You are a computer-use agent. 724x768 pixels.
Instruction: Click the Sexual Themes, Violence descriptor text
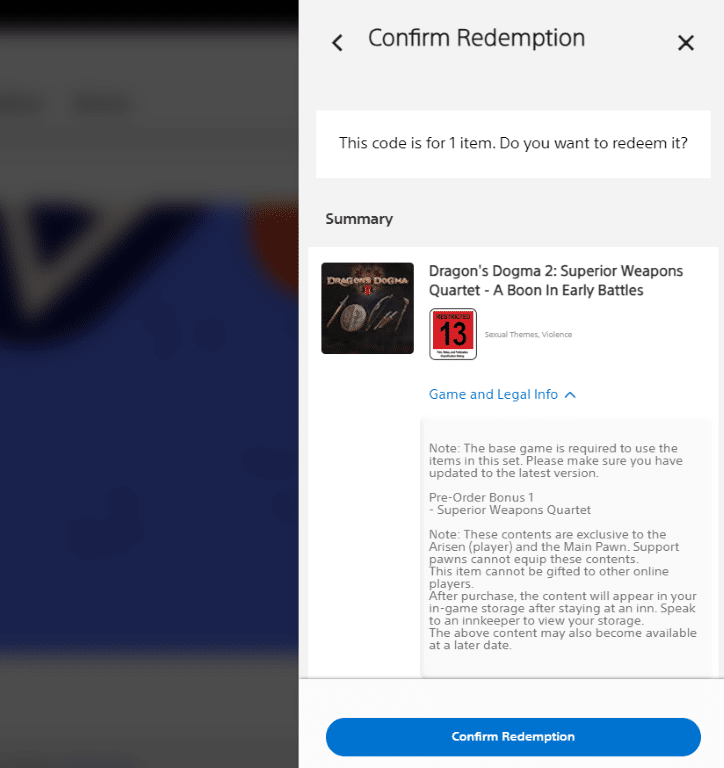528,335
